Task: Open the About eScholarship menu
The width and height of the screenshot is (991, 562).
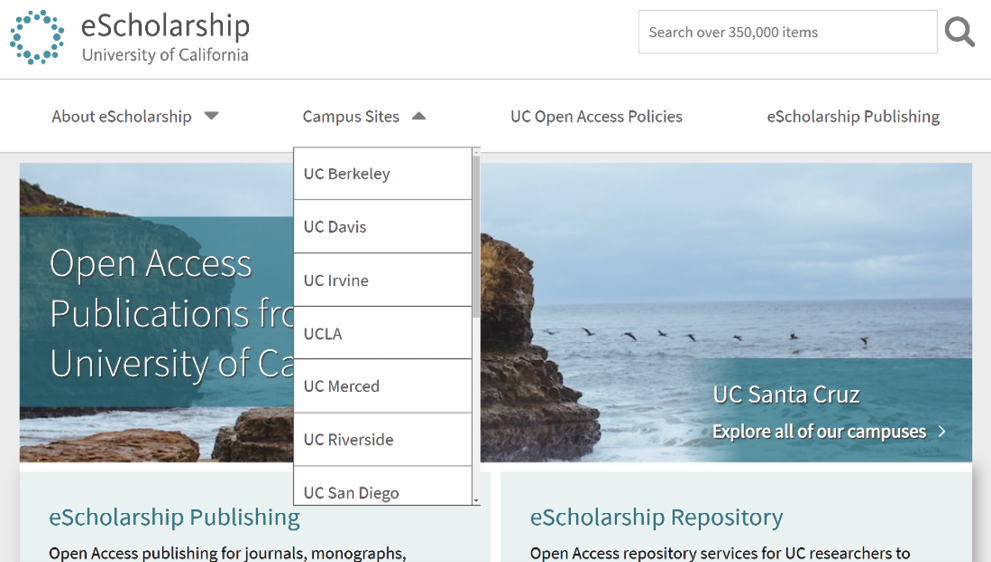Action: pos(121,116)
